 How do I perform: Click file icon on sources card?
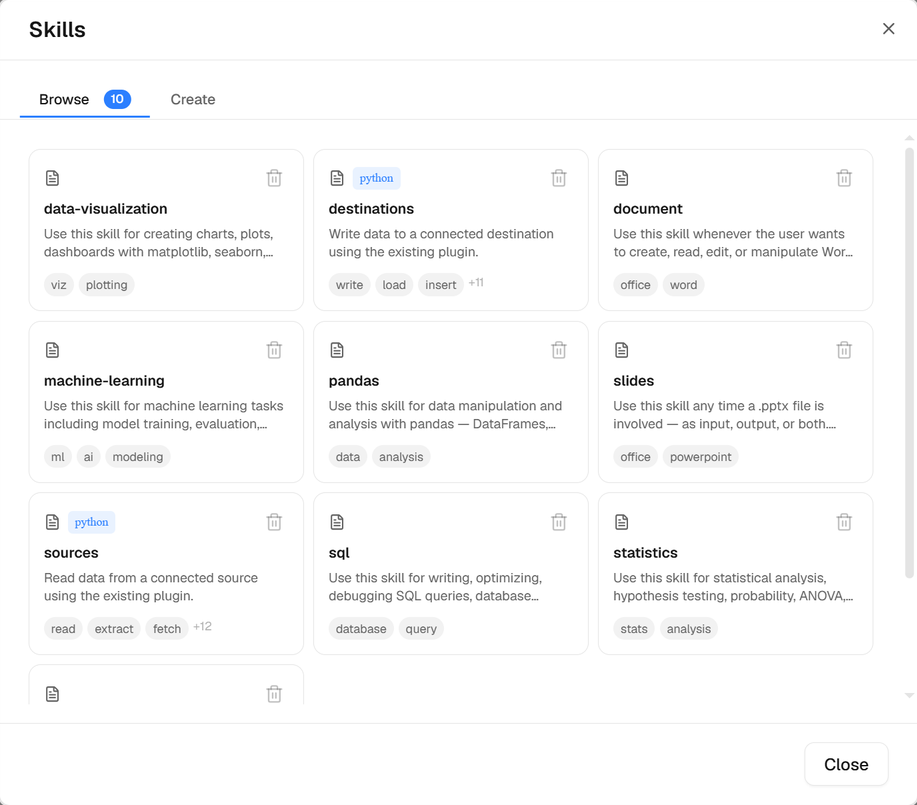(x=52, y=522)
